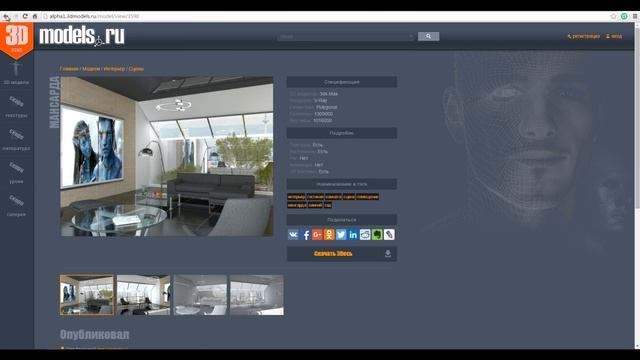This screenshot has width=640, height=360.
Task: Select the third wireframe thumbnail
Action: pyautogui.click(x=200, y=295)
